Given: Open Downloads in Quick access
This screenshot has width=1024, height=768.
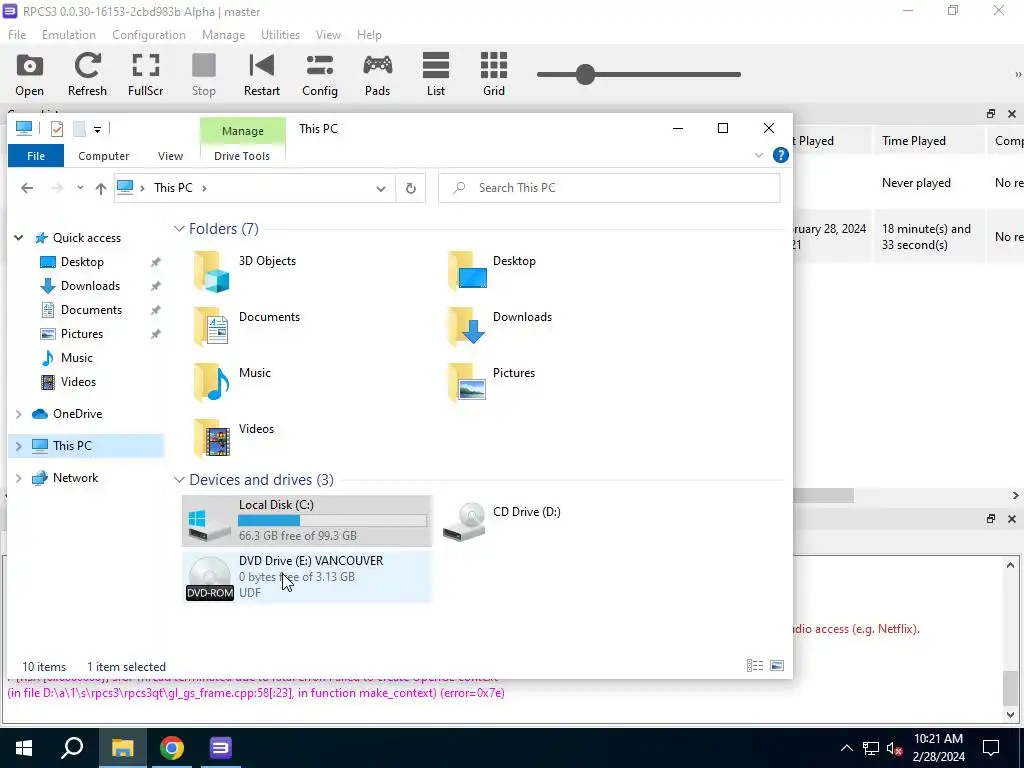Looking at the screenshot, I should point(90,286).
